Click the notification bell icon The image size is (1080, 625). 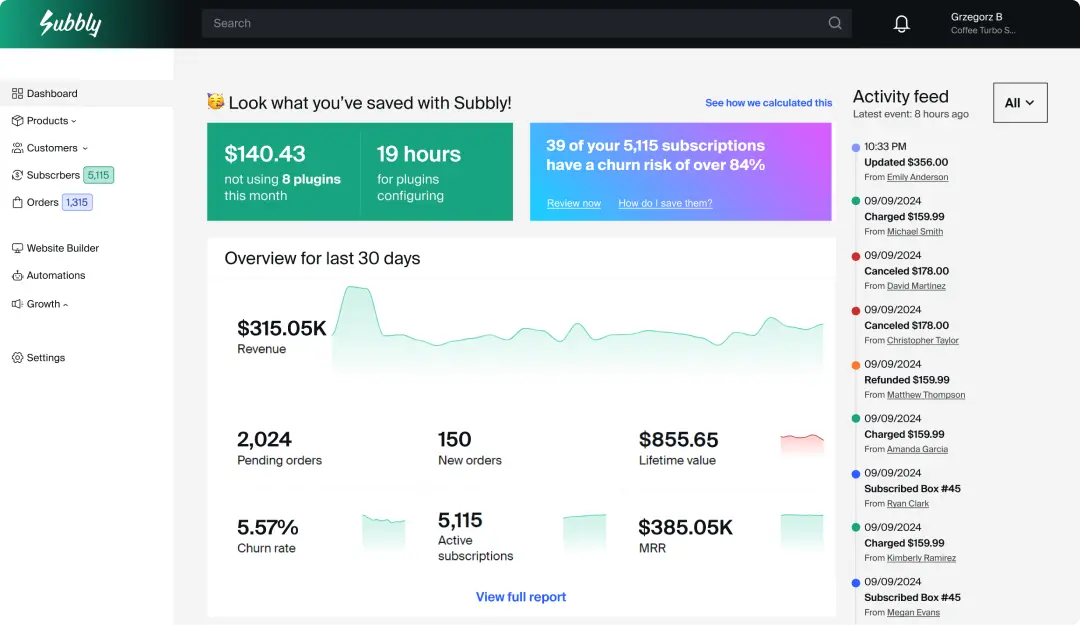pos(901,24)
